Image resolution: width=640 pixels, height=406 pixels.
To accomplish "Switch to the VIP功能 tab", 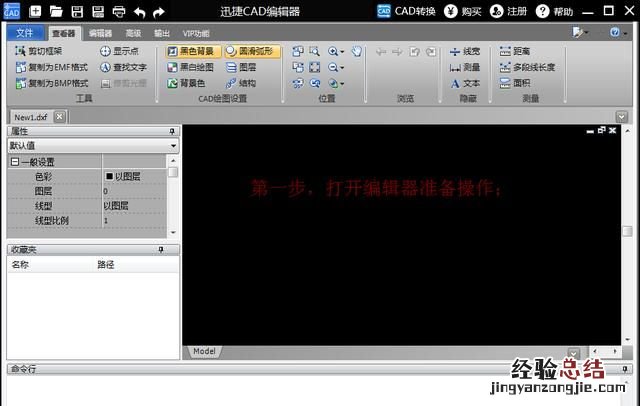I will point(196,33).
